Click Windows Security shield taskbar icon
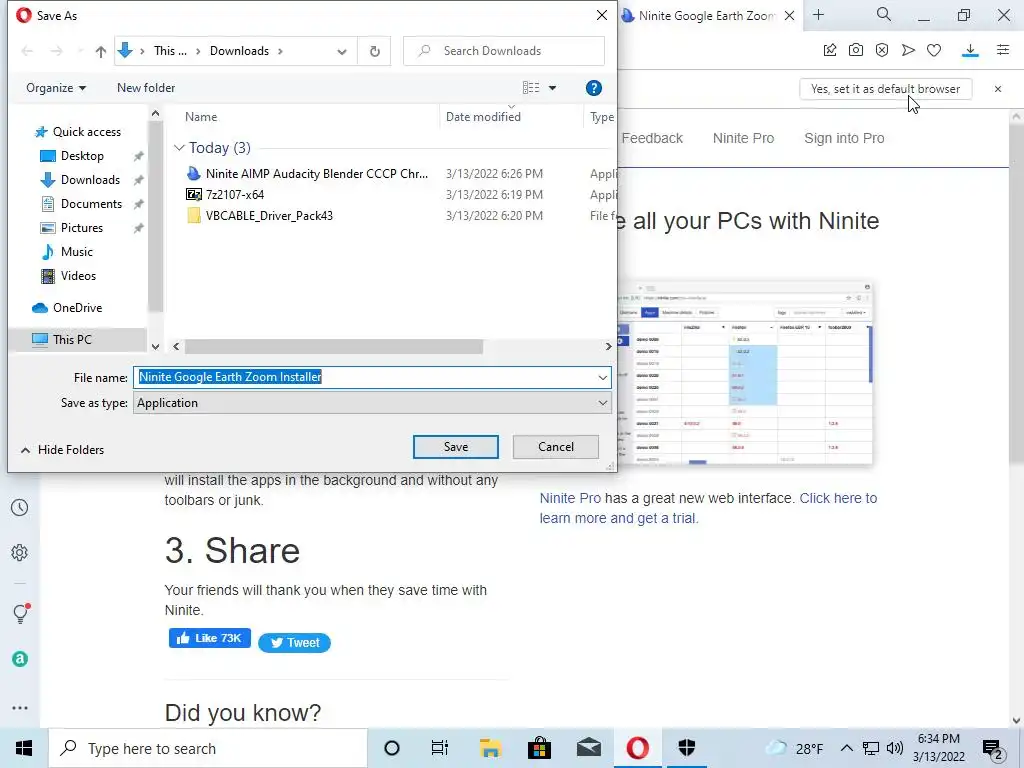Image resolution: width=1024 pixels, height=768 pixels. tap(686, 748)
